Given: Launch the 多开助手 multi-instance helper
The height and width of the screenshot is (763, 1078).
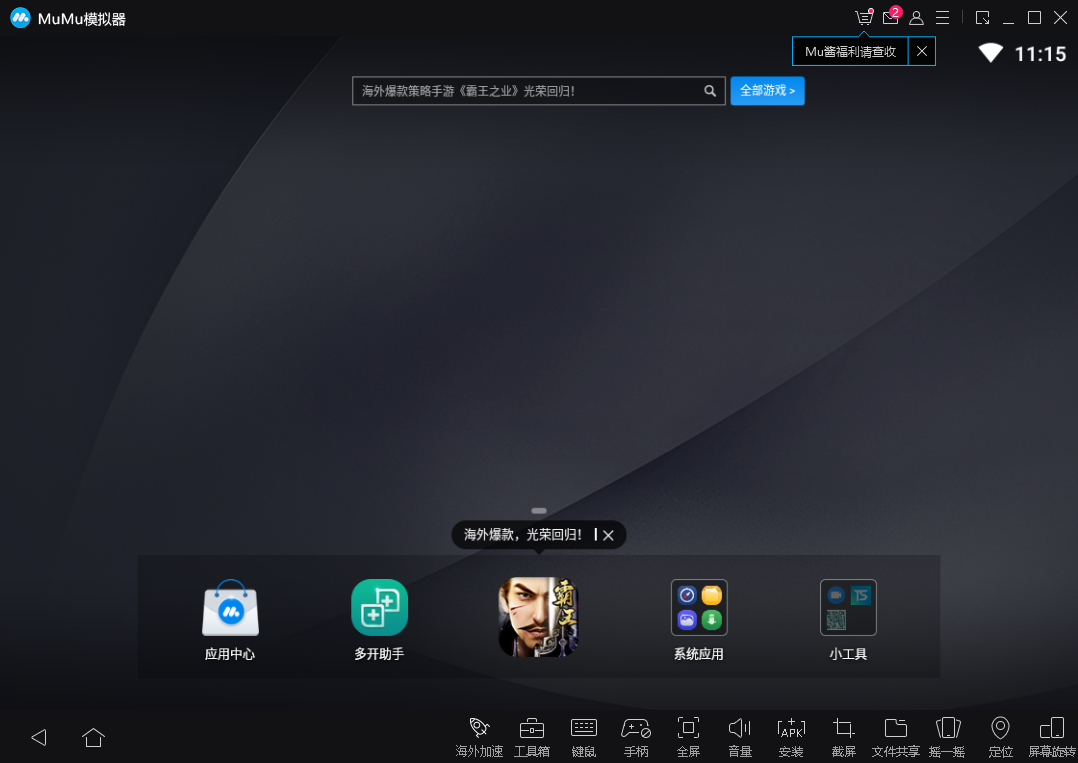Looking at the screenshot, I should 379,608.
